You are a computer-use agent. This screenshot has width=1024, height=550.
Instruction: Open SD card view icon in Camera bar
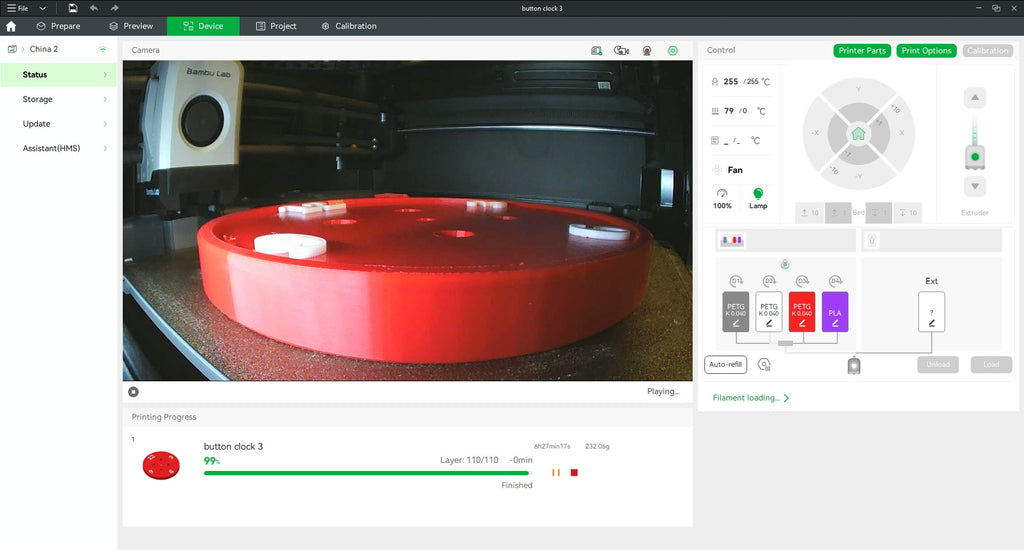(596, 50)
